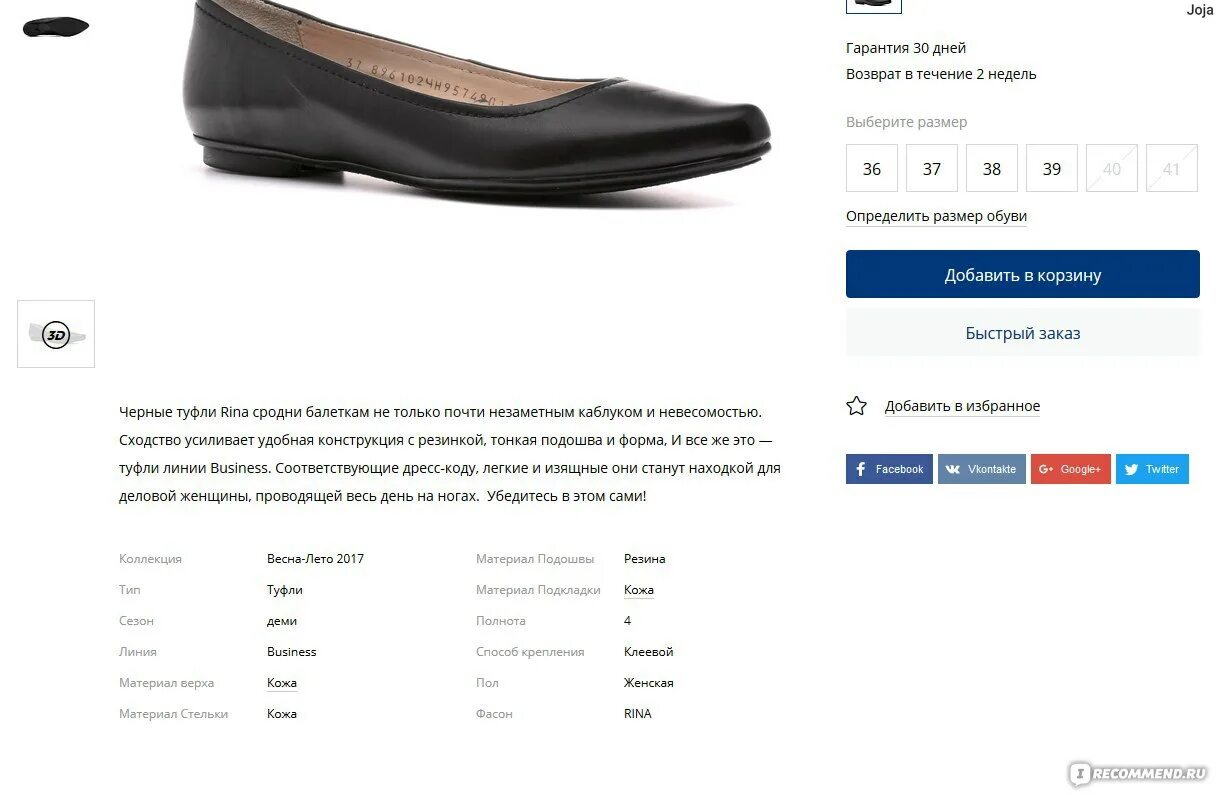Choose shoe size 39
1217x795 pixels.
click(x=1052, y=168)
